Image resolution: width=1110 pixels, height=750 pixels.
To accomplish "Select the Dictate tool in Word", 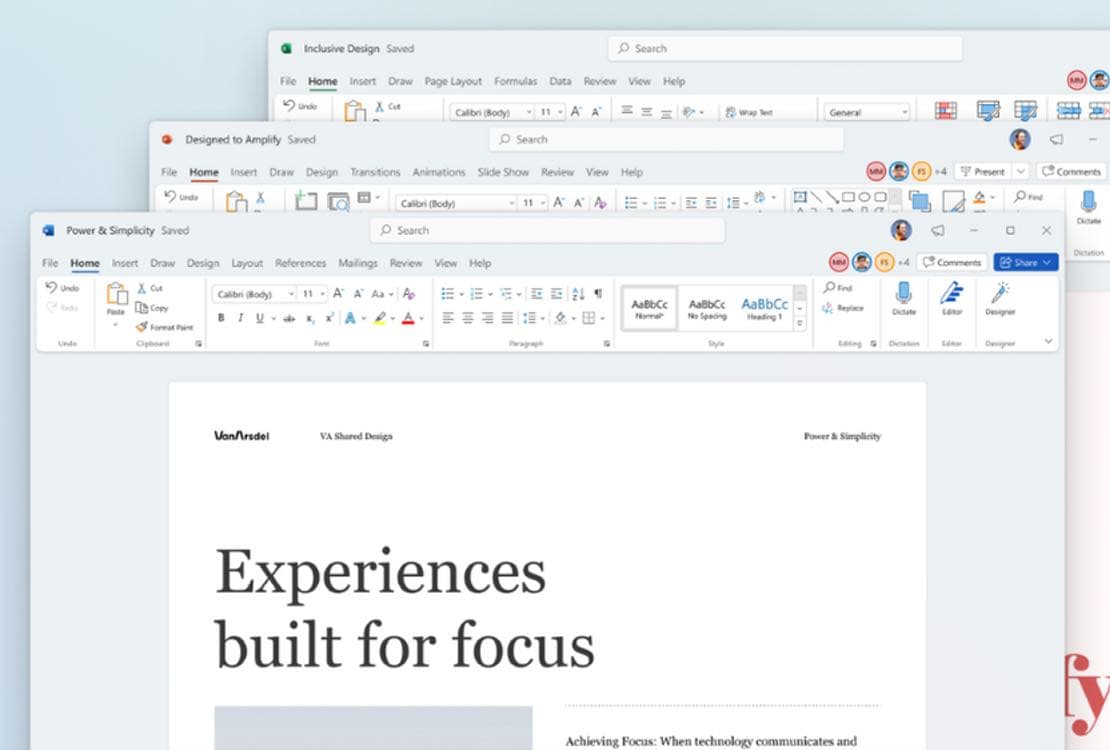I will (x=903, y=298).
